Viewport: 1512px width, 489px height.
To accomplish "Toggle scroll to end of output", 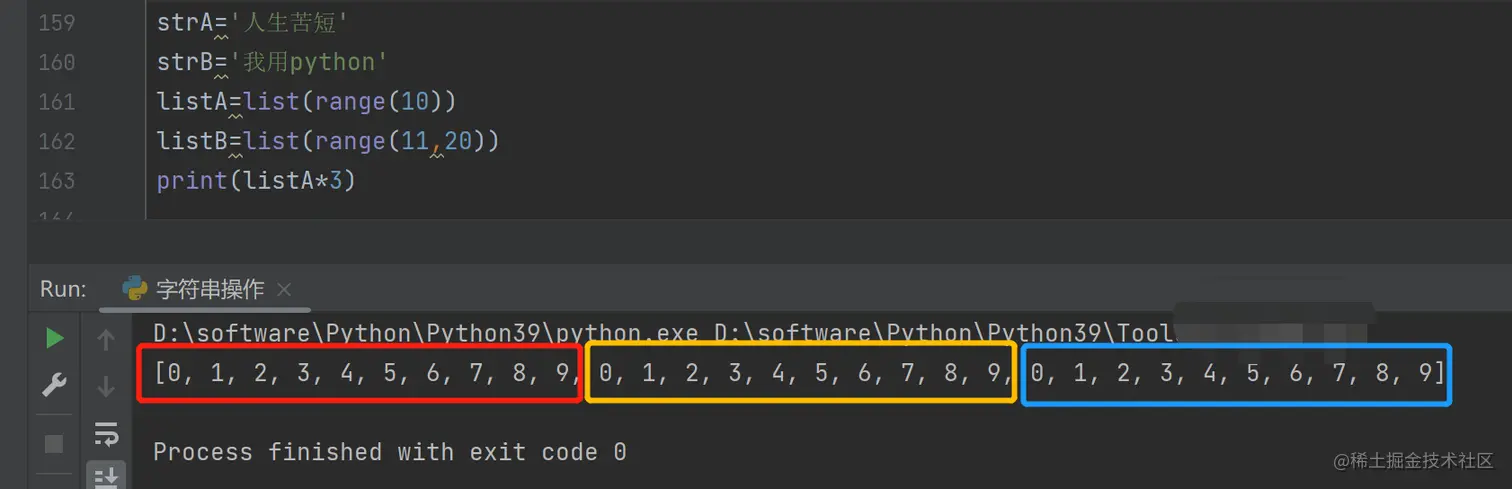I will point(106,477).
